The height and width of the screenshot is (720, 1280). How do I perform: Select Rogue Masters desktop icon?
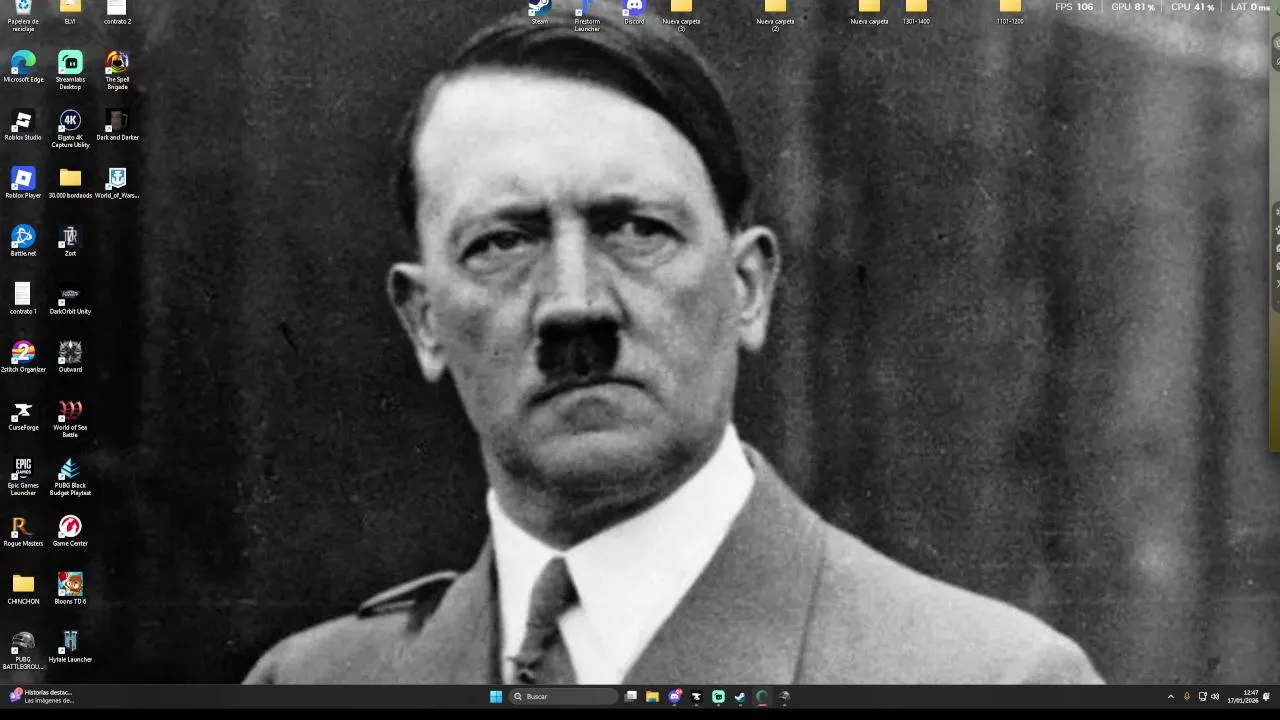coord(23,531)
